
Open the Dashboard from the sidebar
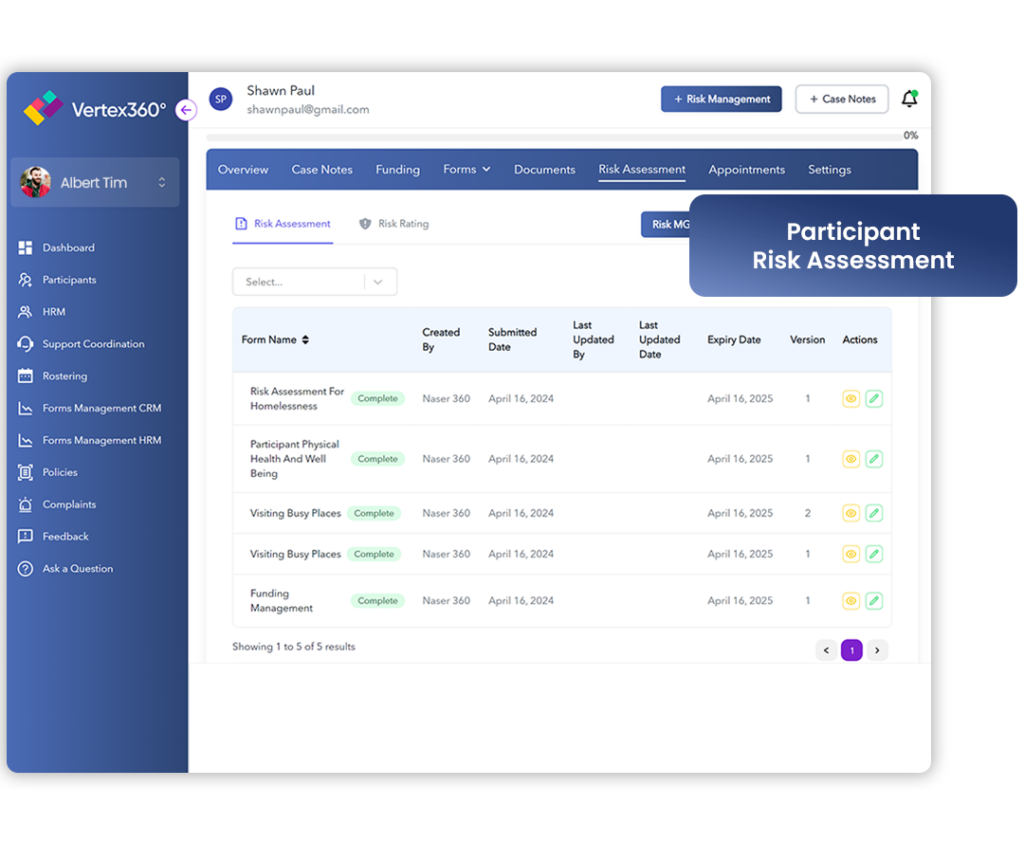70,247
